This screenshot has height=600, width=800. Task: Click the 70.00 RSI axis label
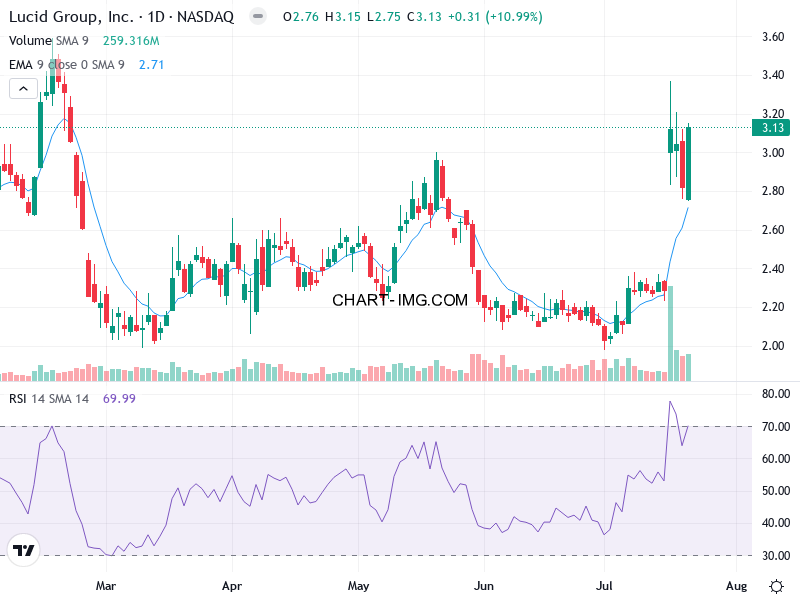coord(776,427)
